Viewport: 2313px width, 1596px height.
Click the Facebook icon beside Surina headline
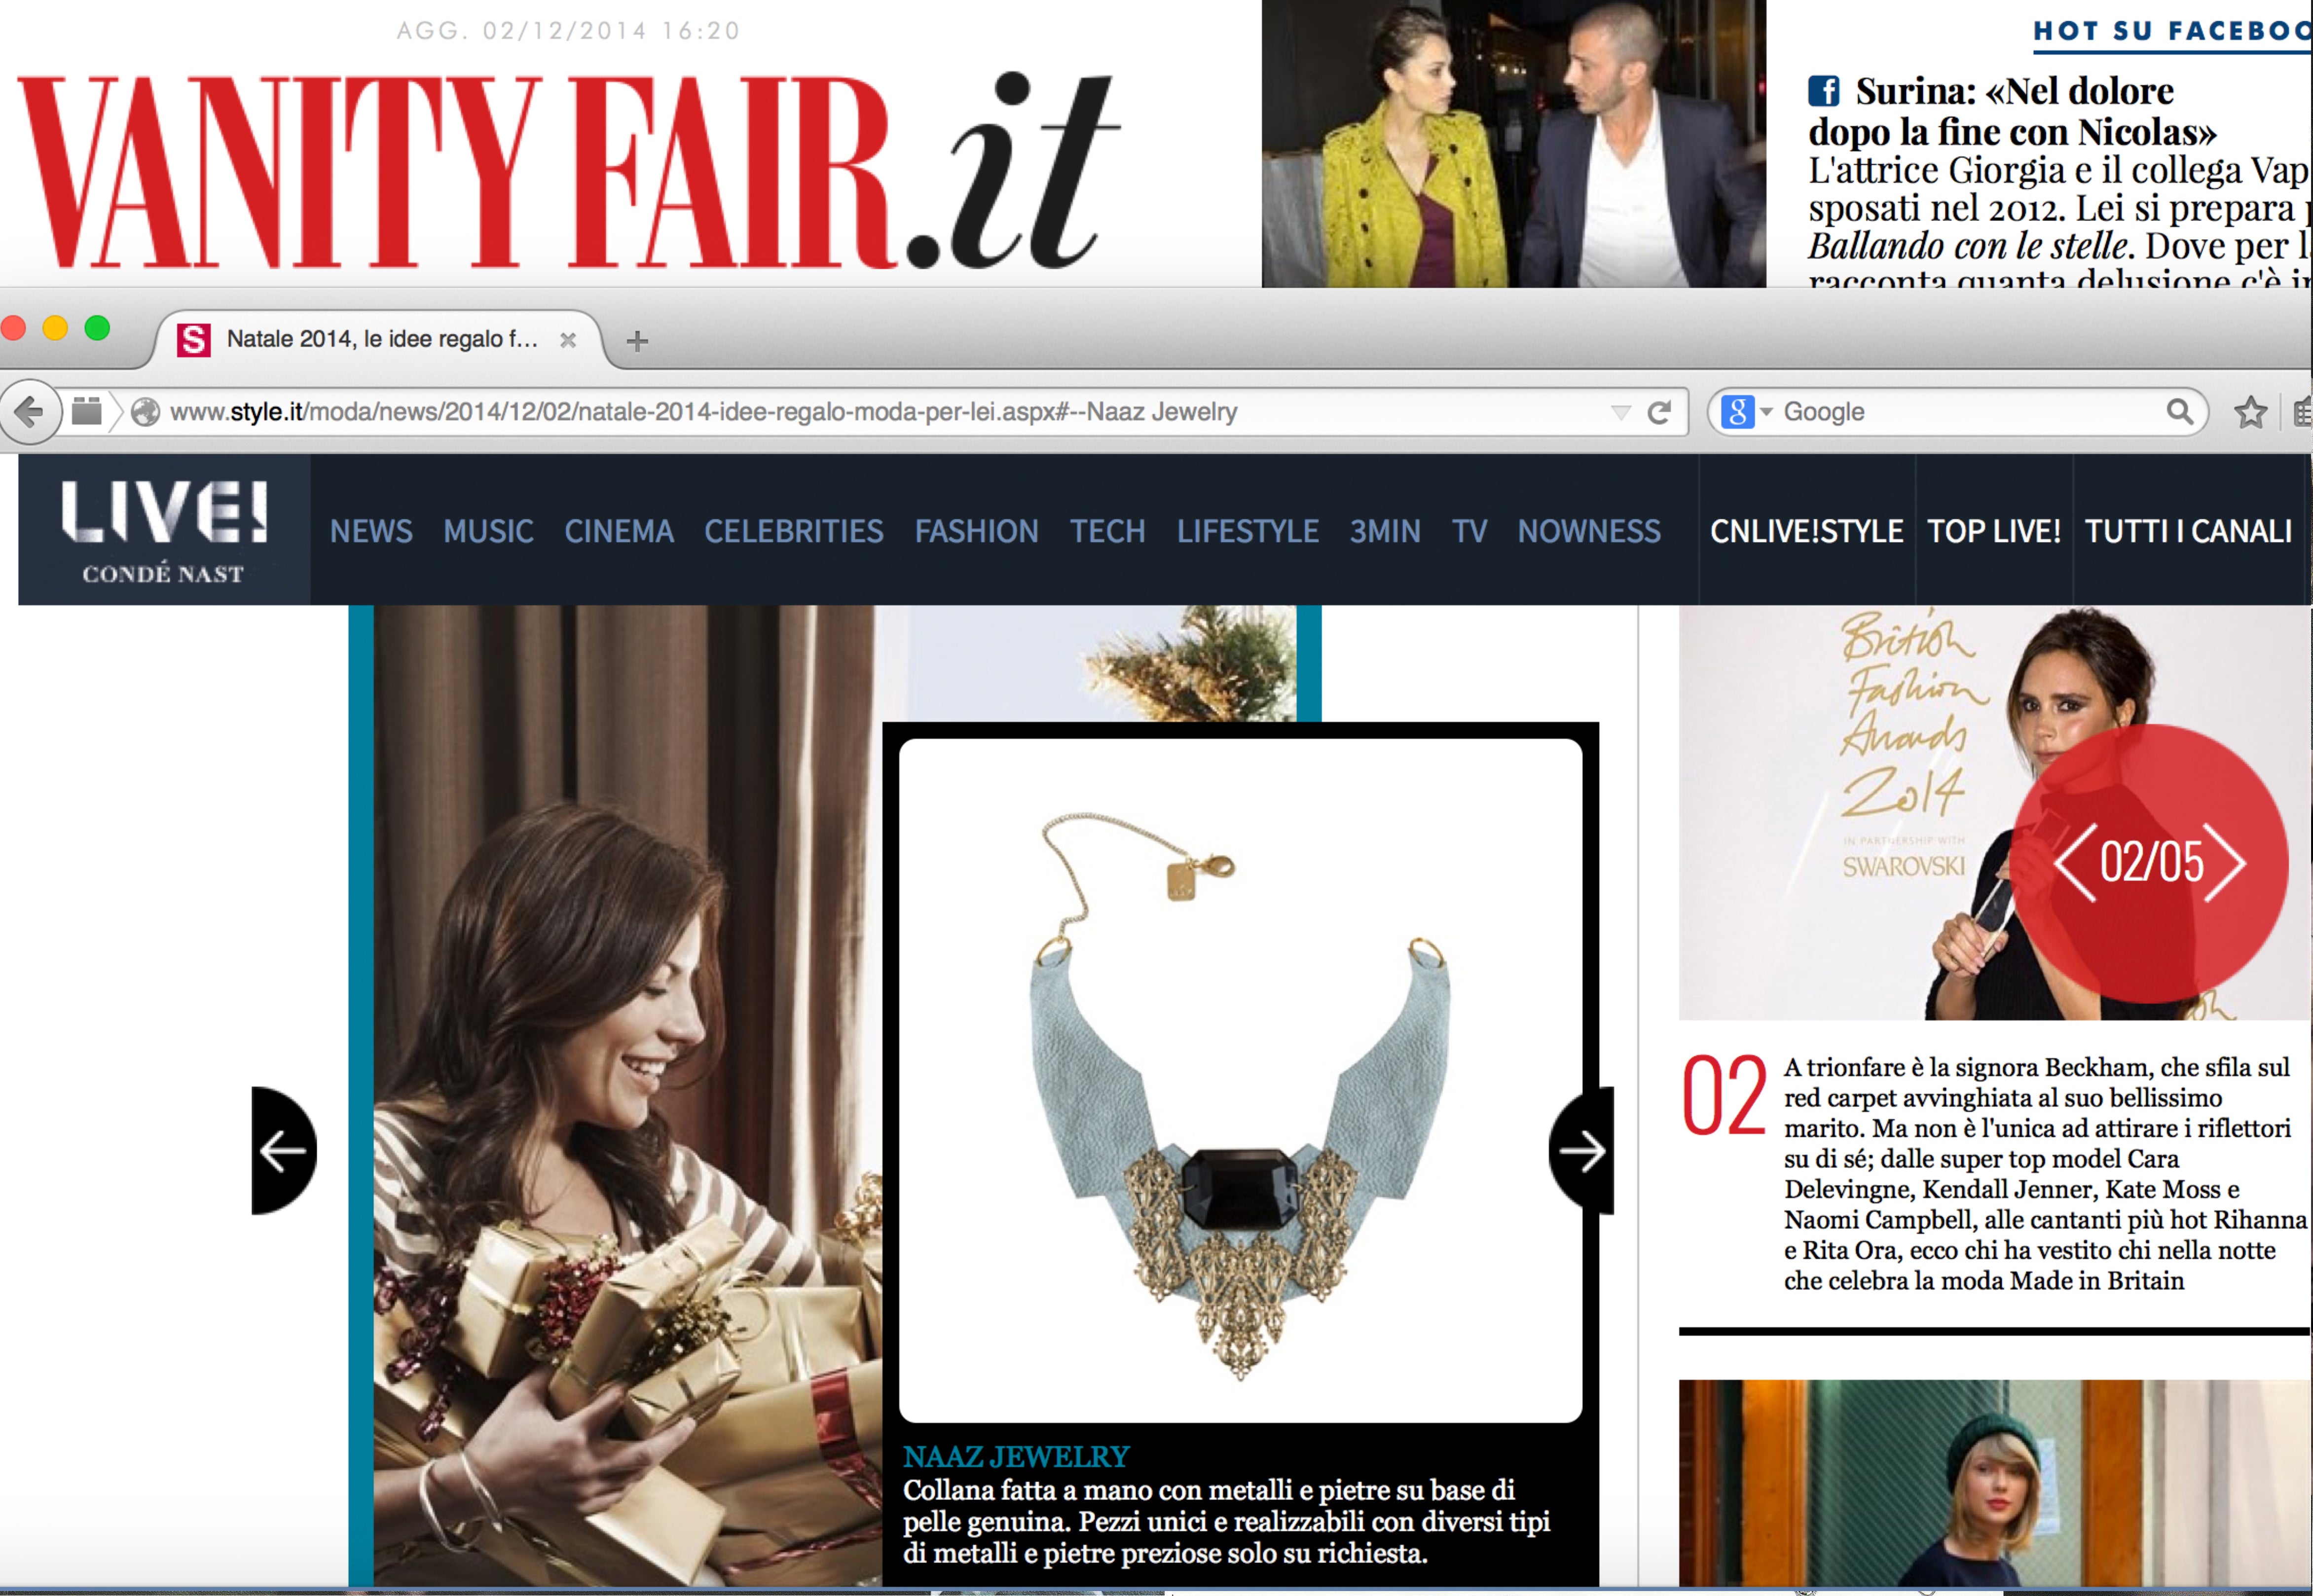coord(1824,91)
